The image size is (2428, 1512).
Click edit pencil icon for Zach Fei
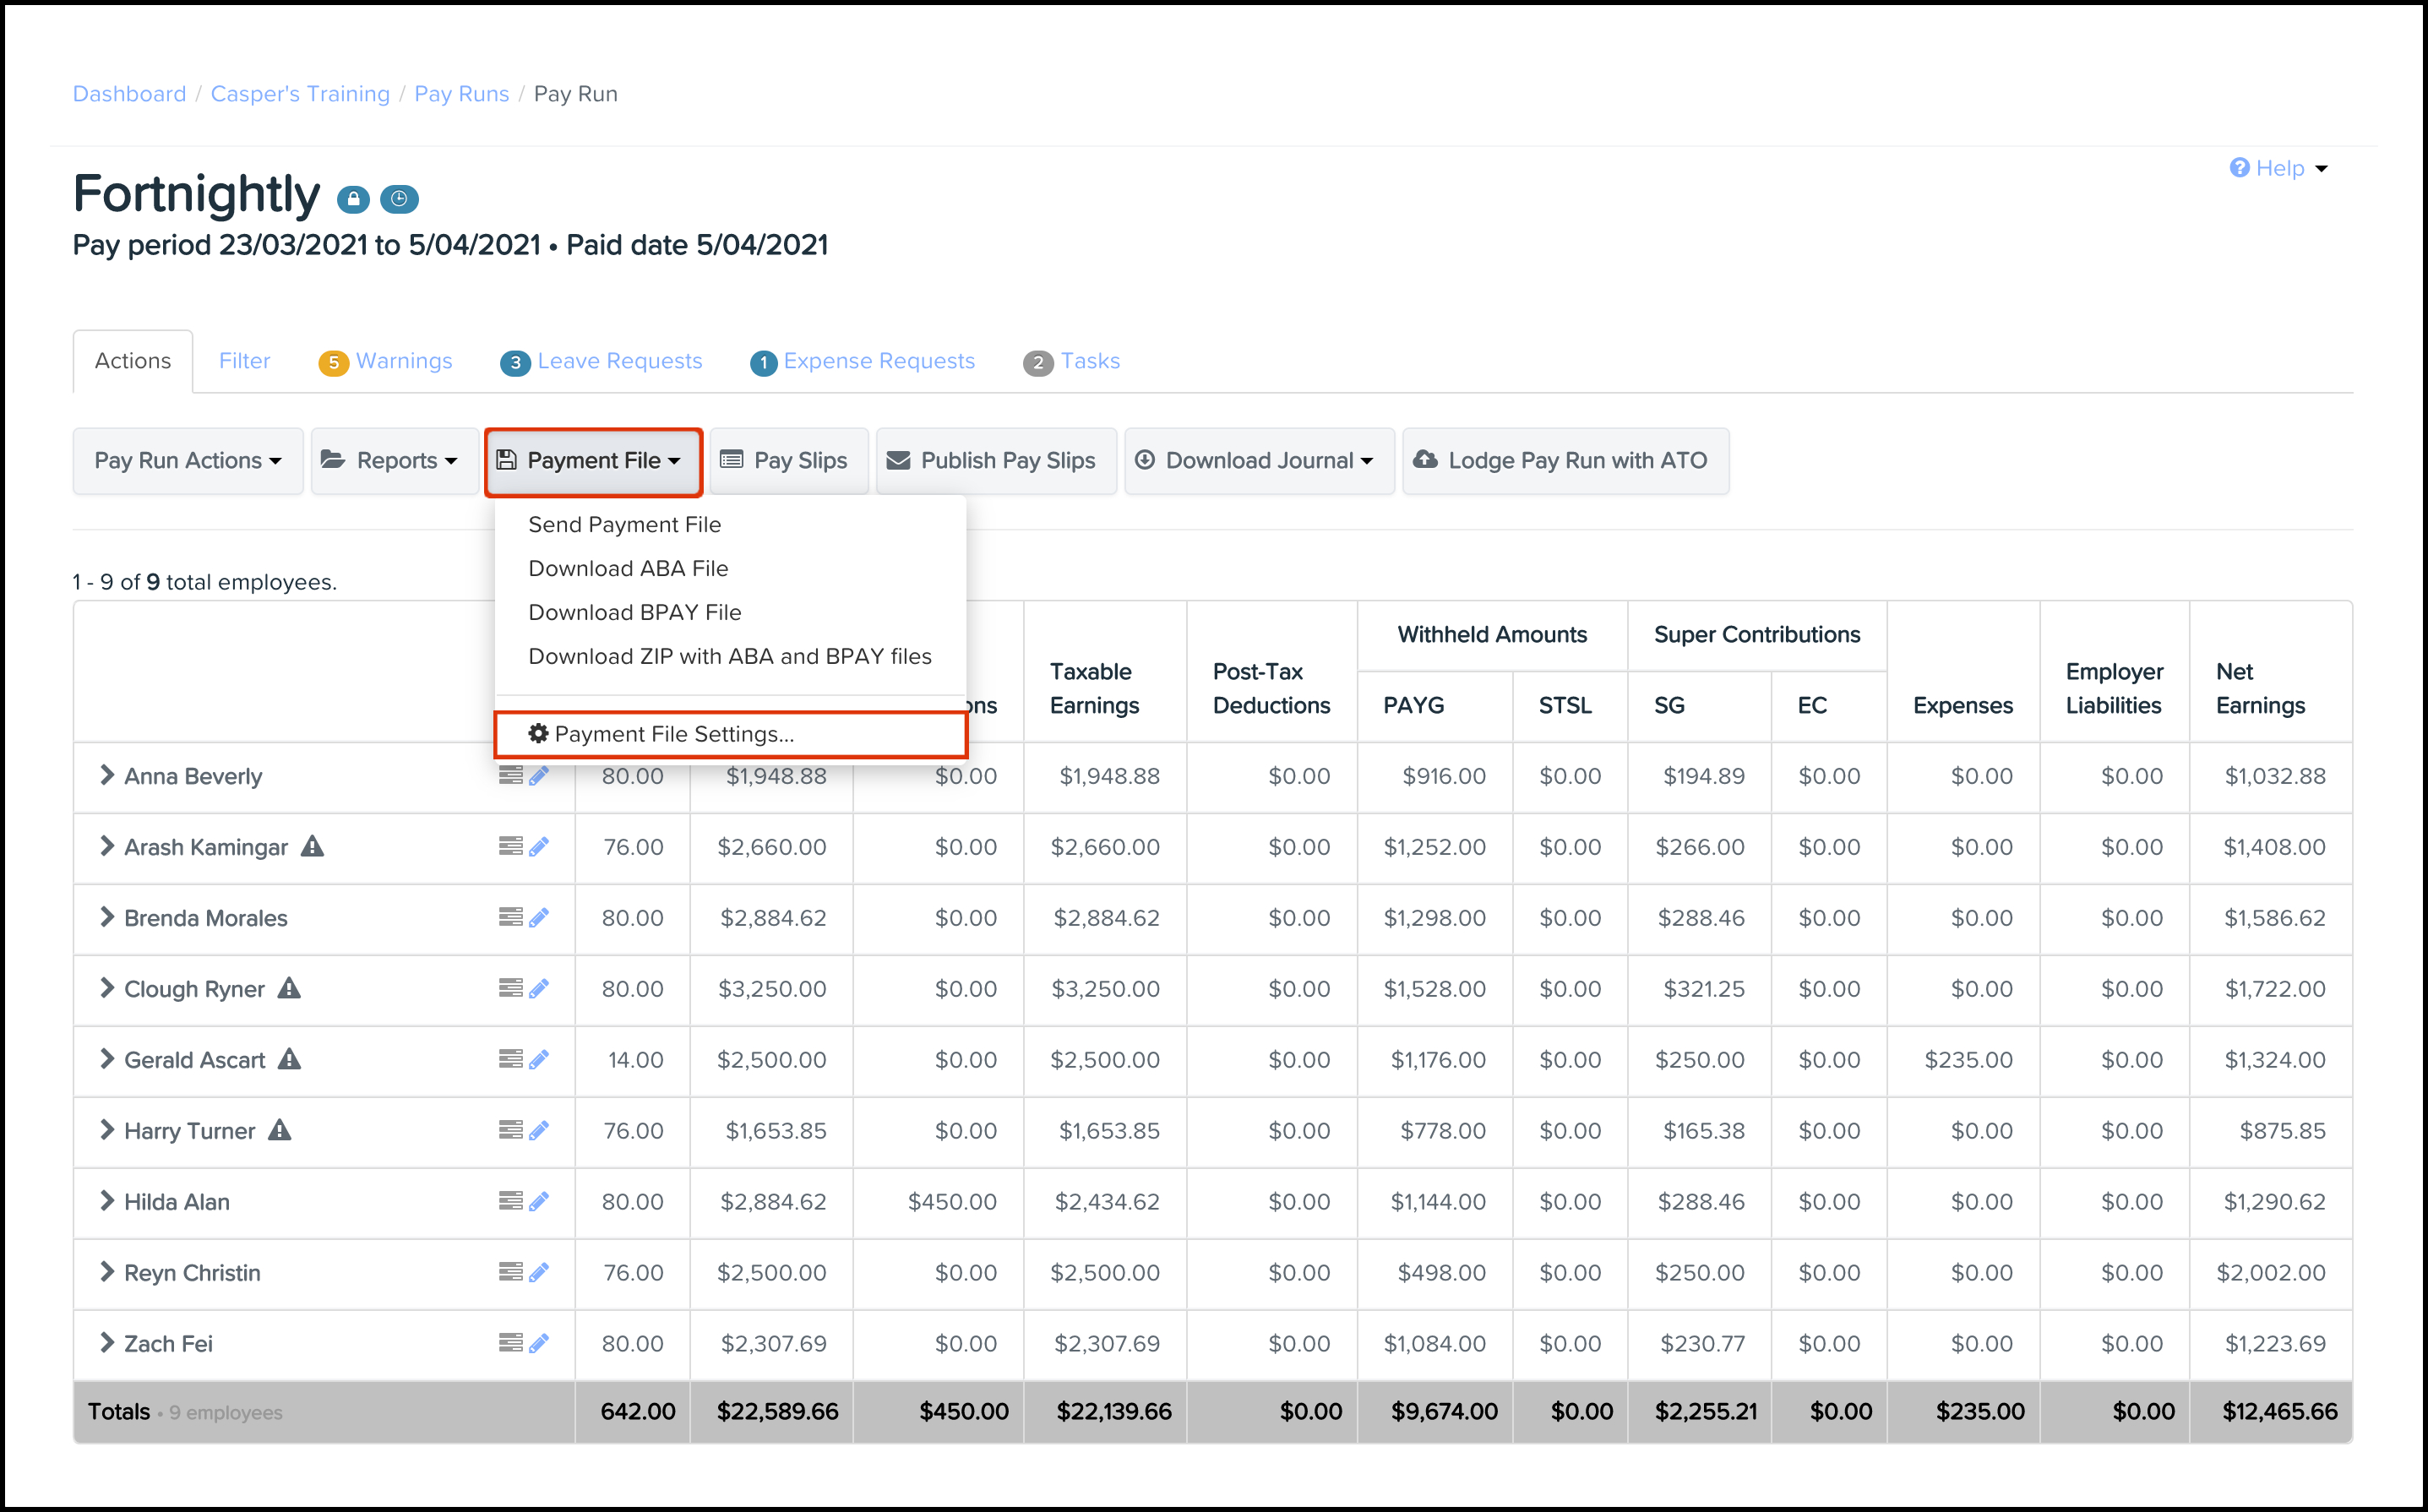pos(539,1343)
